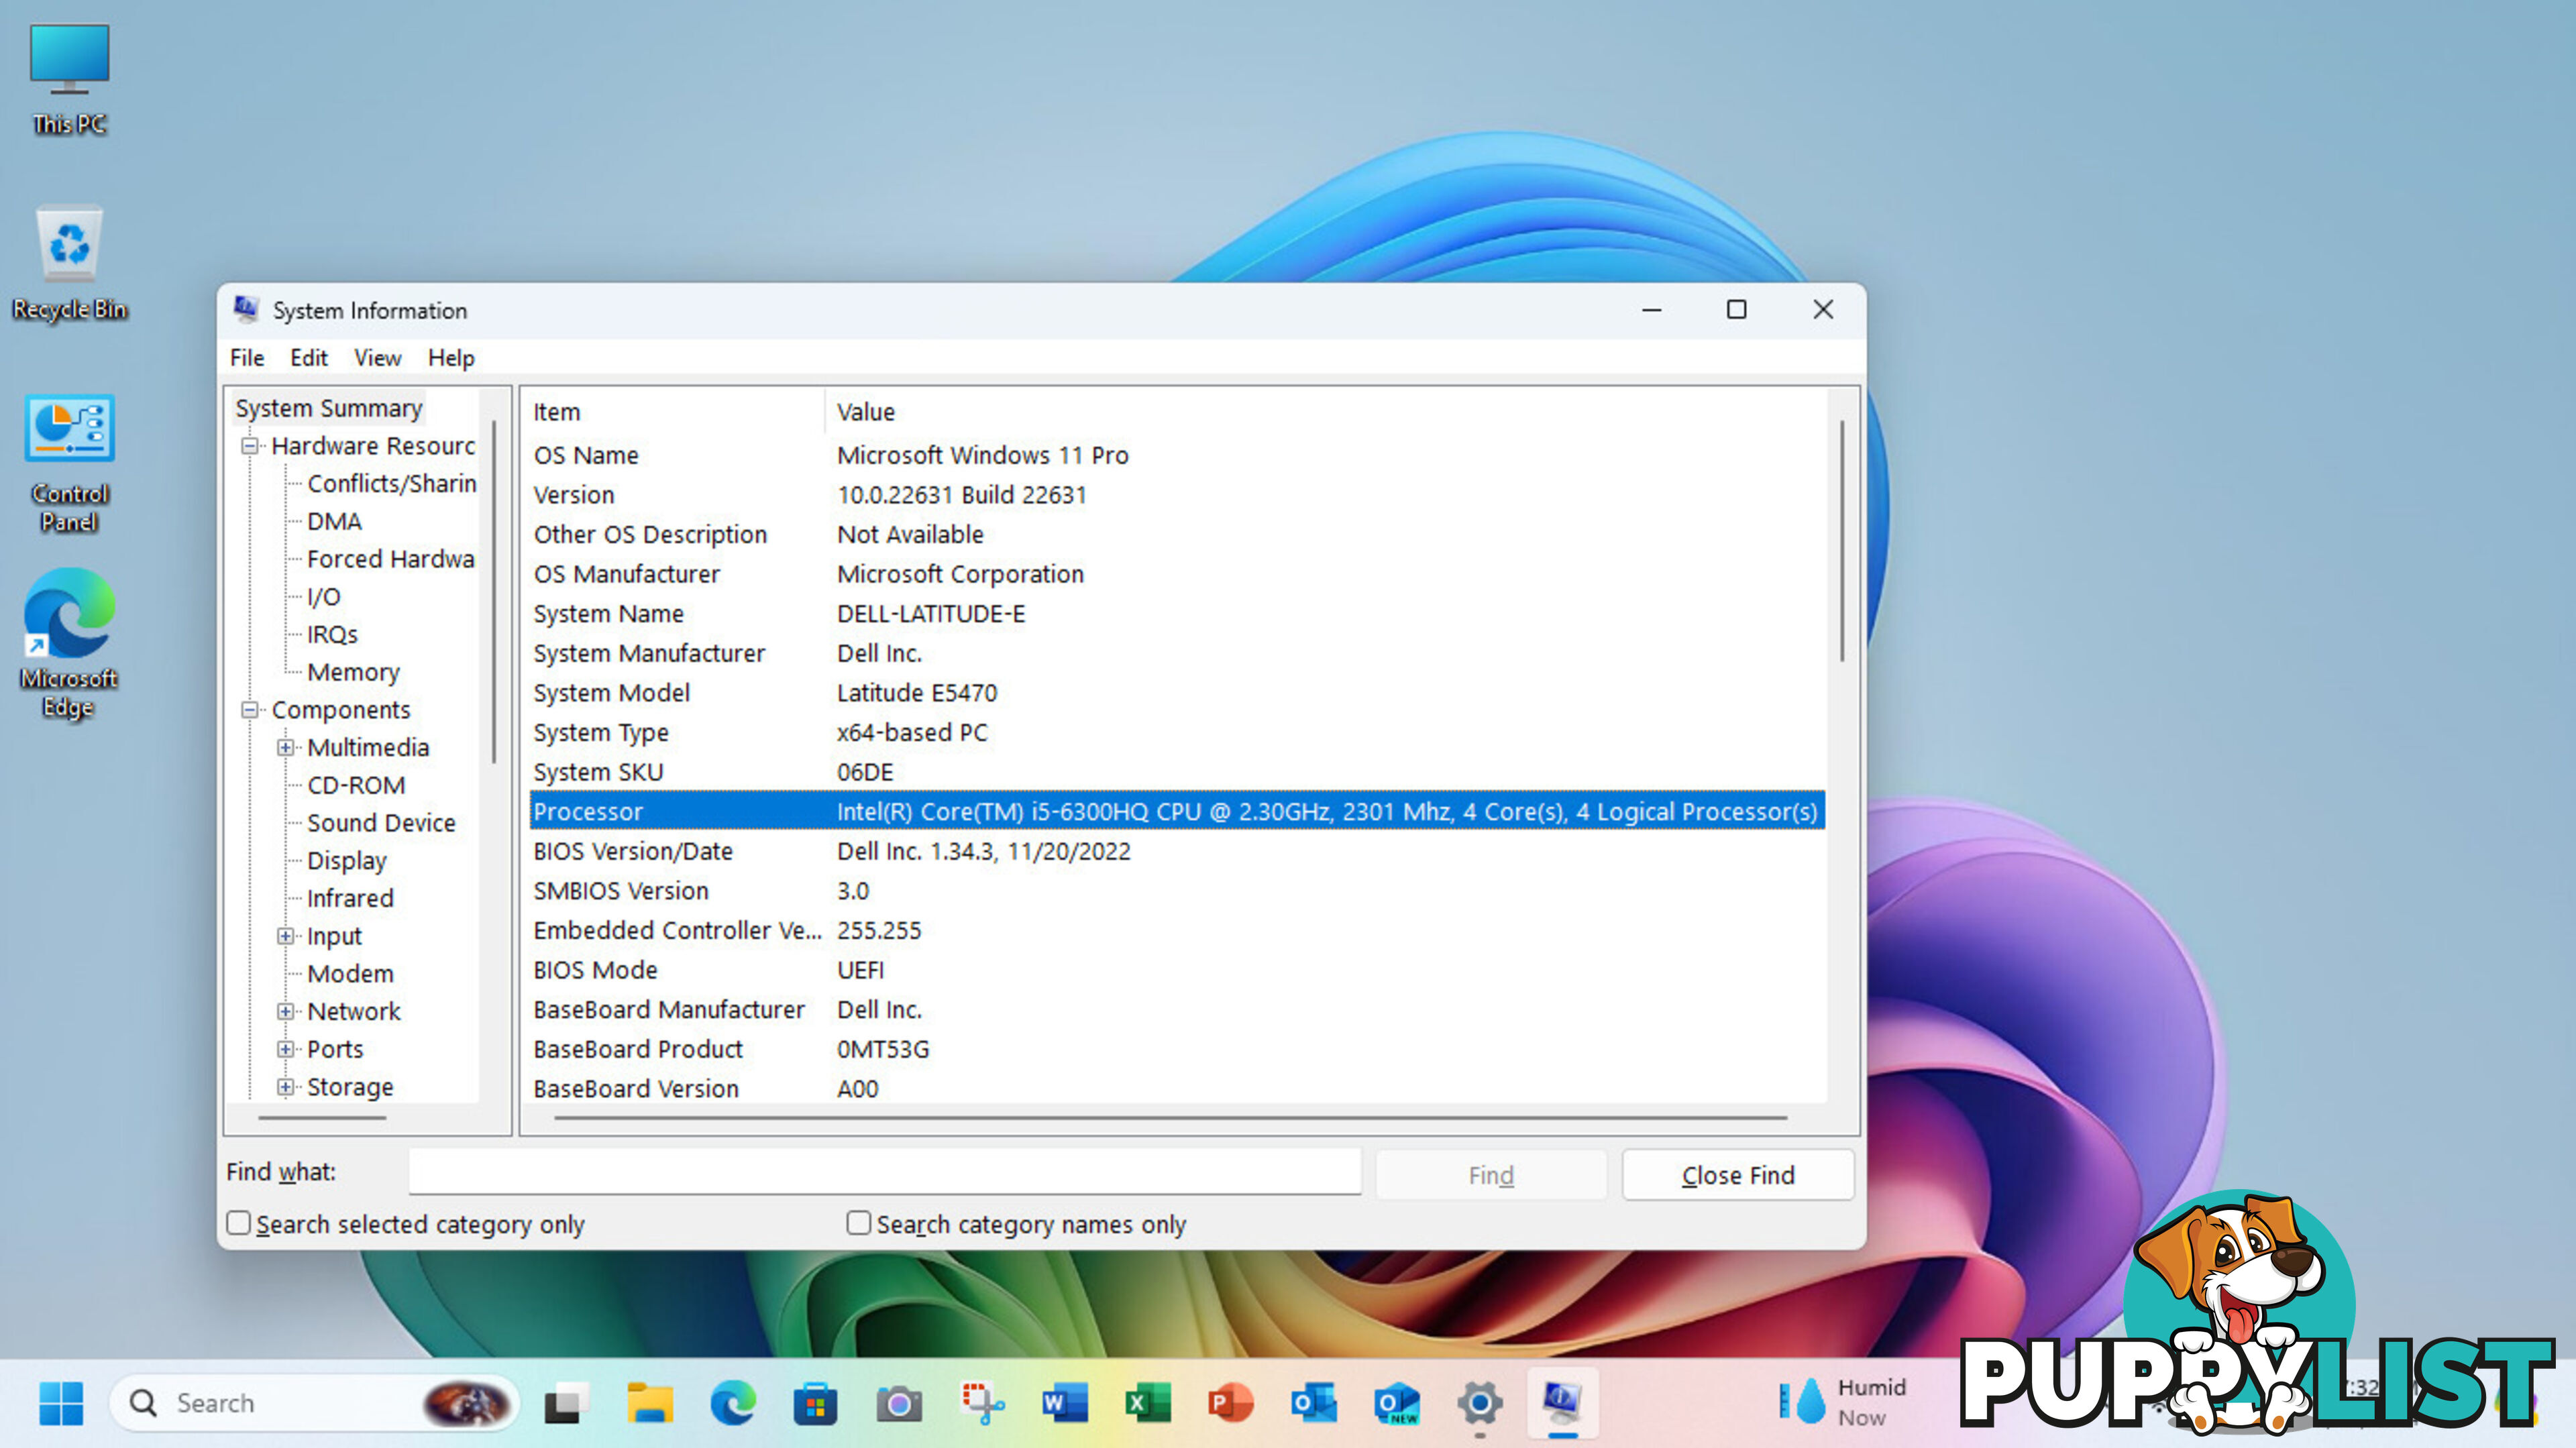
Task: Open Task View in the taskbar
Action: [566, 1404]
